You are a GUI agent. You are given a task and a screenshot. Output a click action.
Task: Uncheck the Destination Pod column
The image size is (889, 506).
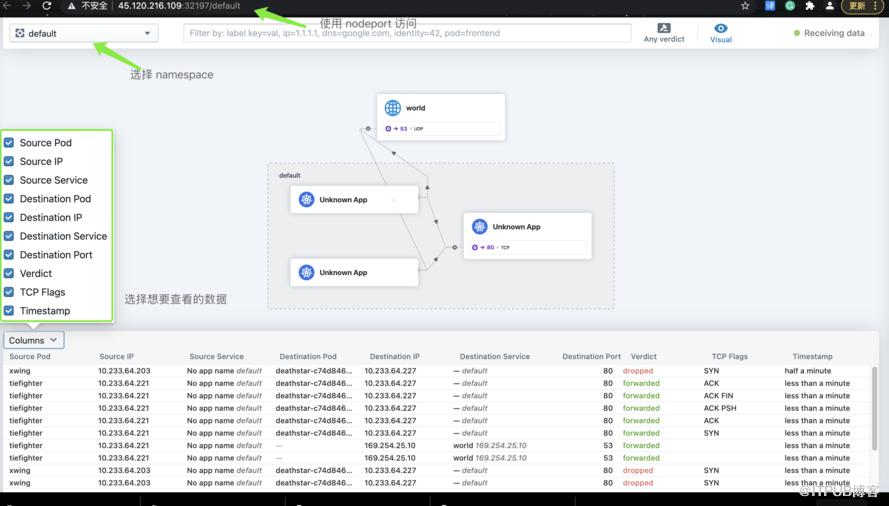point(9,199)
